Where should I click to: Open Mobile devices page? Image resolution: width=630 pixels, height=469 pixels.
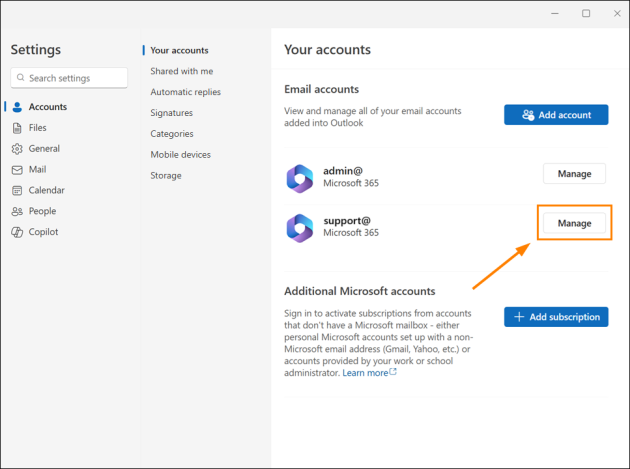tap(180, 155)
